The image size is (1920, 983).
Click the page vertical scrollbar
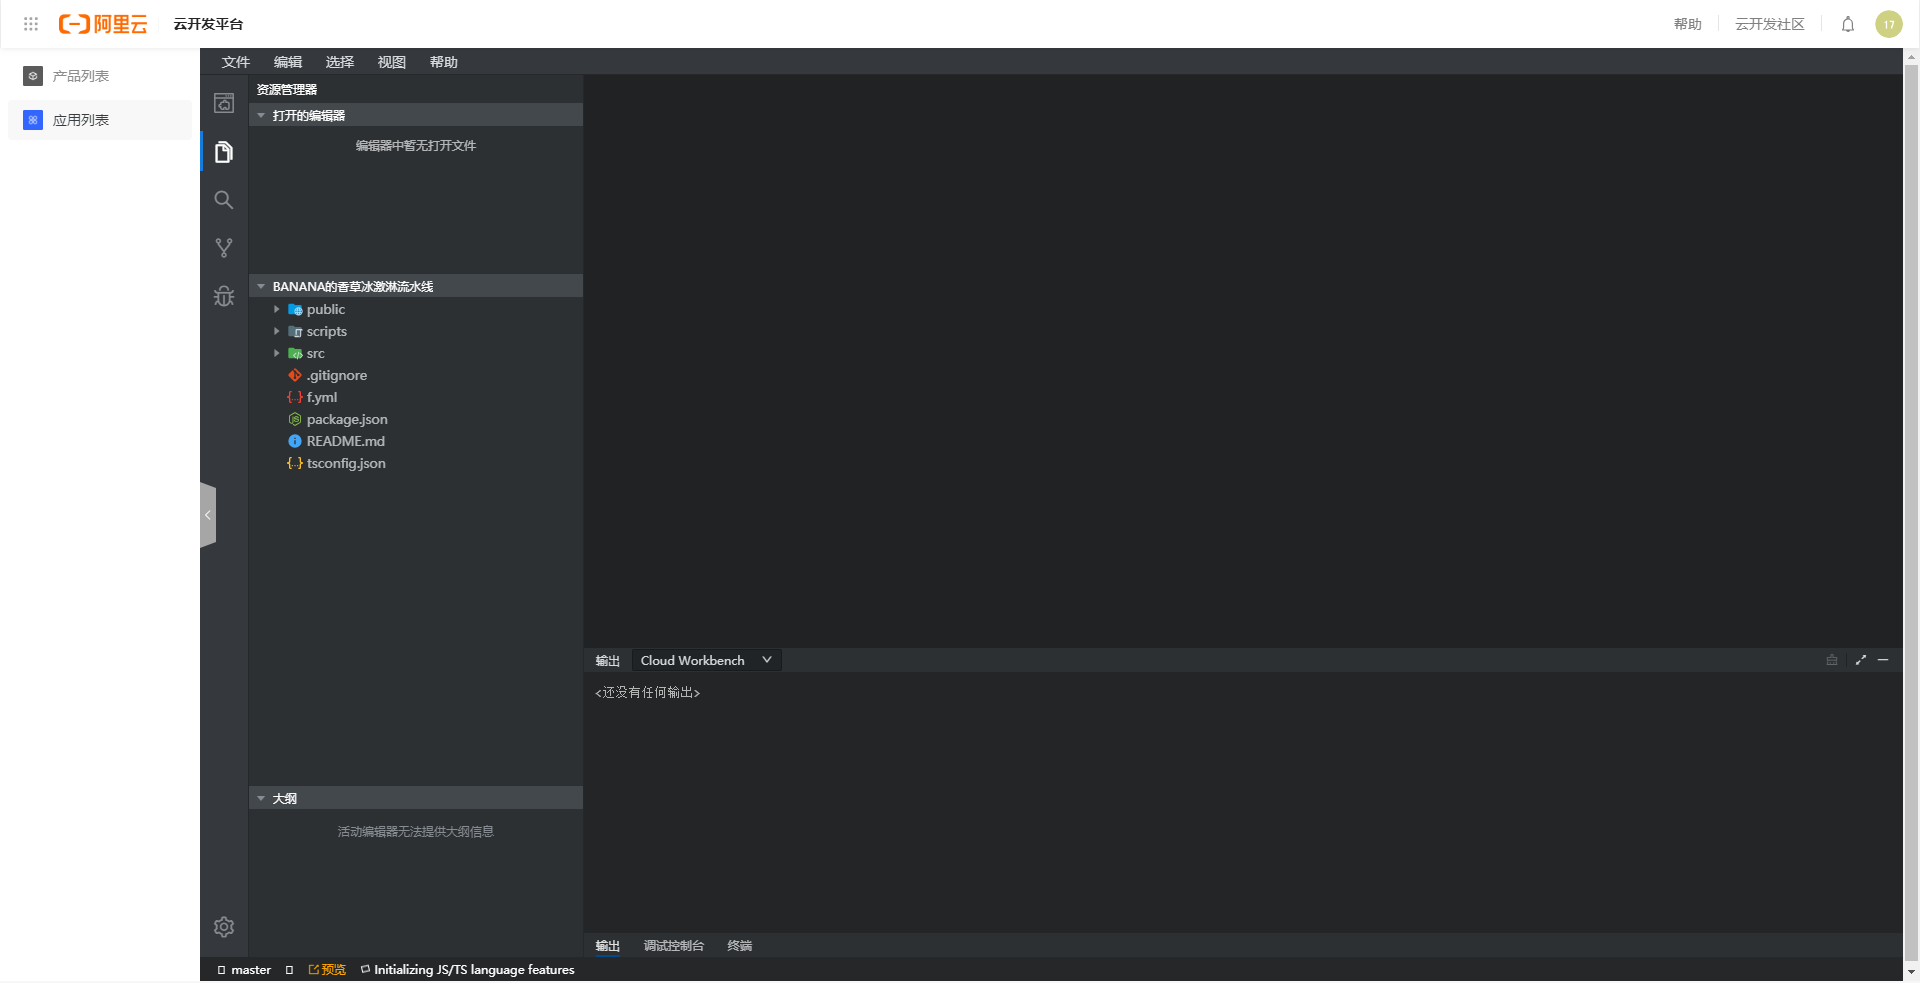[1911, 513]
